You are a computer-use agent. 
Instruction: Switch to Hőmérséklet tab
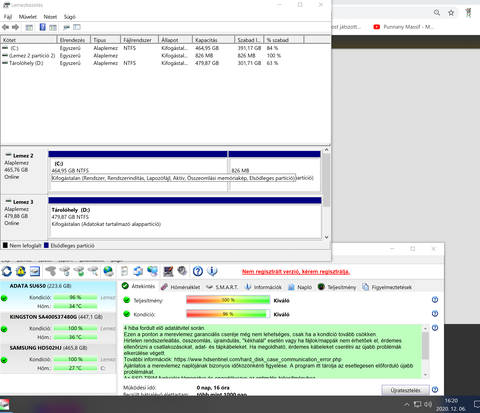[x=180, y=287]
